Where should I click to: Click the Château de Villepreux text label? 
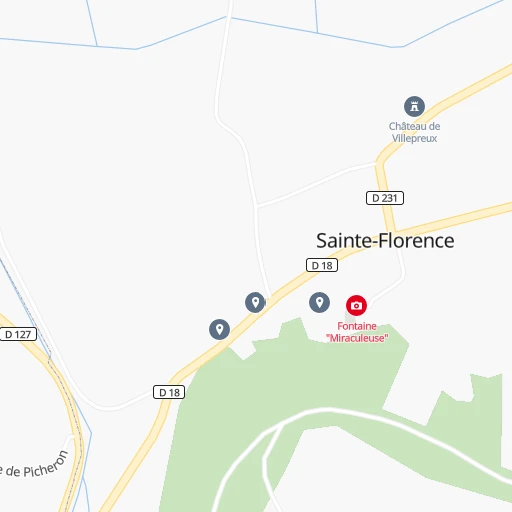pyautogui.click(x=414, y=132)
